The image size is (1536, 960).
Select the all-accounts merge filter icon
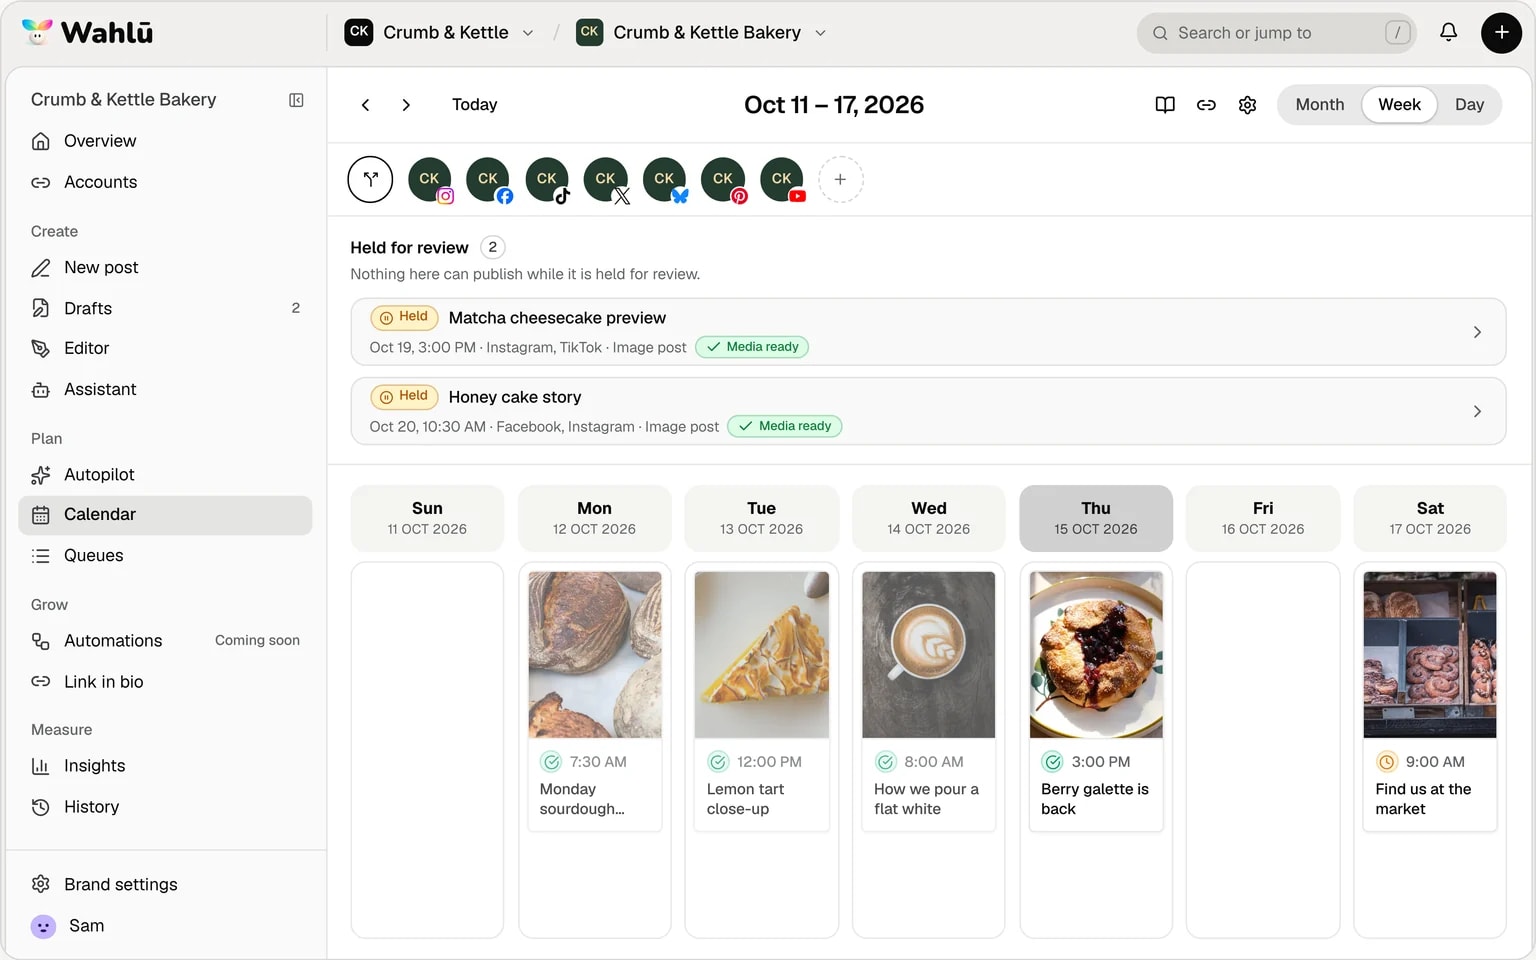click(370, 180)
